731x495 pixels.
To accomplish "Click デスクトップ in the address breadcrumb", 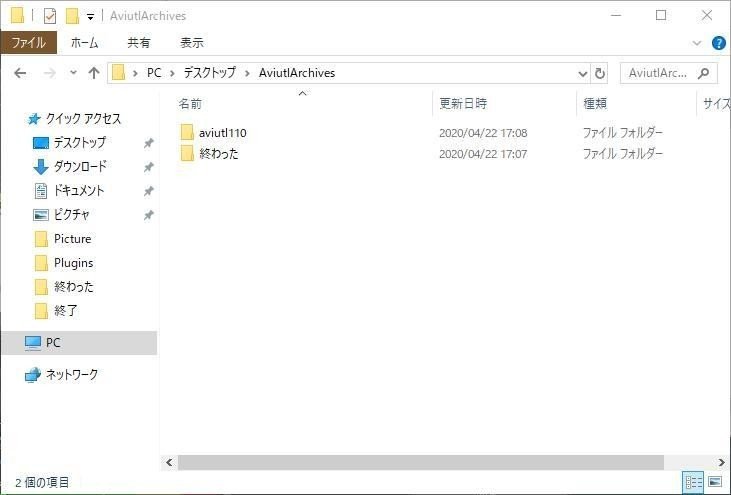I will (x=209, y=73).
